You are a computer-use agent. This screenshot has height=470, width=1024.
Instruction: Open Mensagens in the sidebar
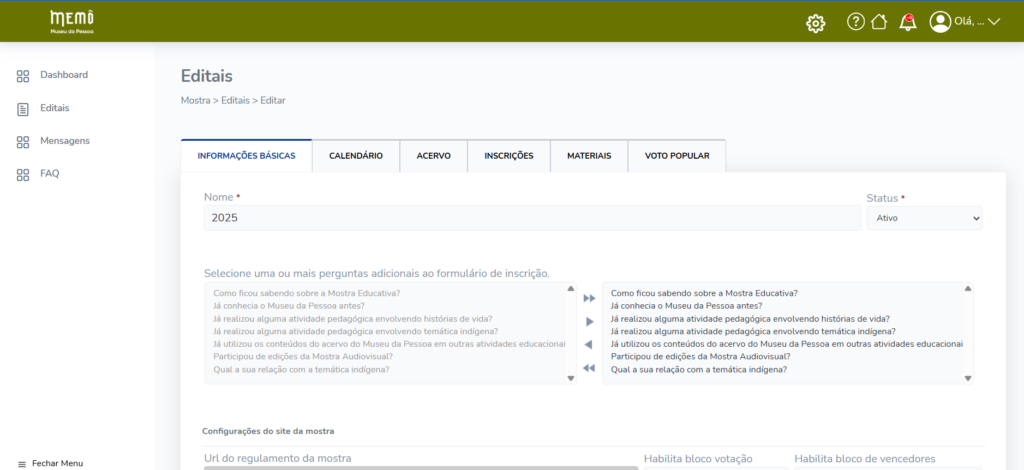[64, 141]
